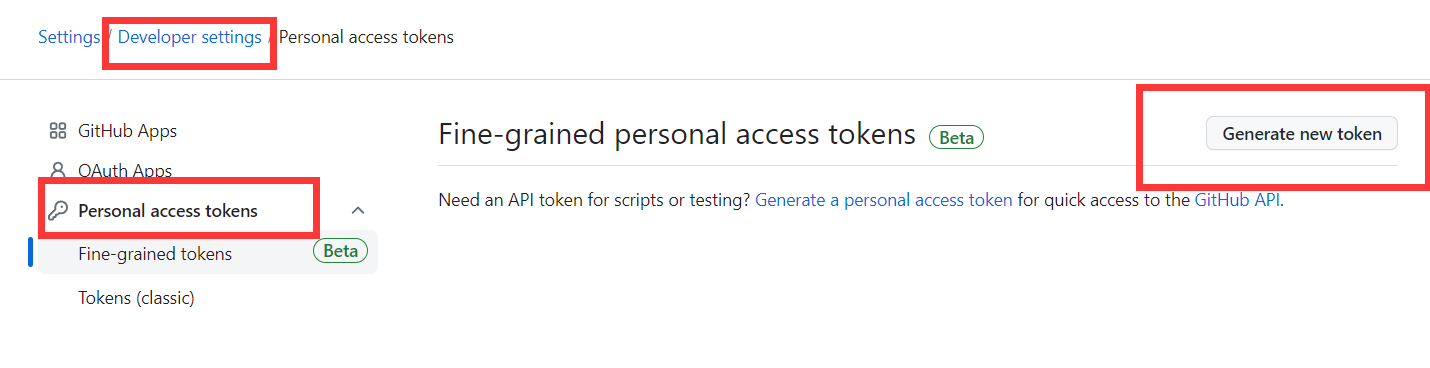Click the Generate new token button
This screenshot has height=368, width=1430.
pyautogui.click(x=1302, y=134)
